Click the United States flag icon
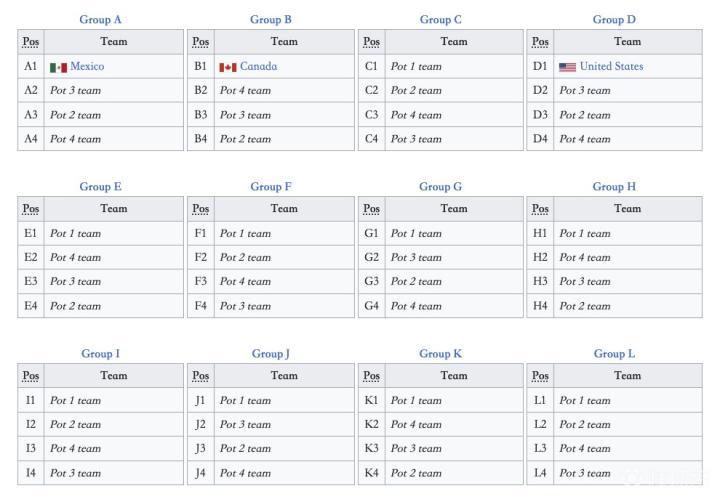The width and height of the screenshot is (720, 499). tap(567, 67)
